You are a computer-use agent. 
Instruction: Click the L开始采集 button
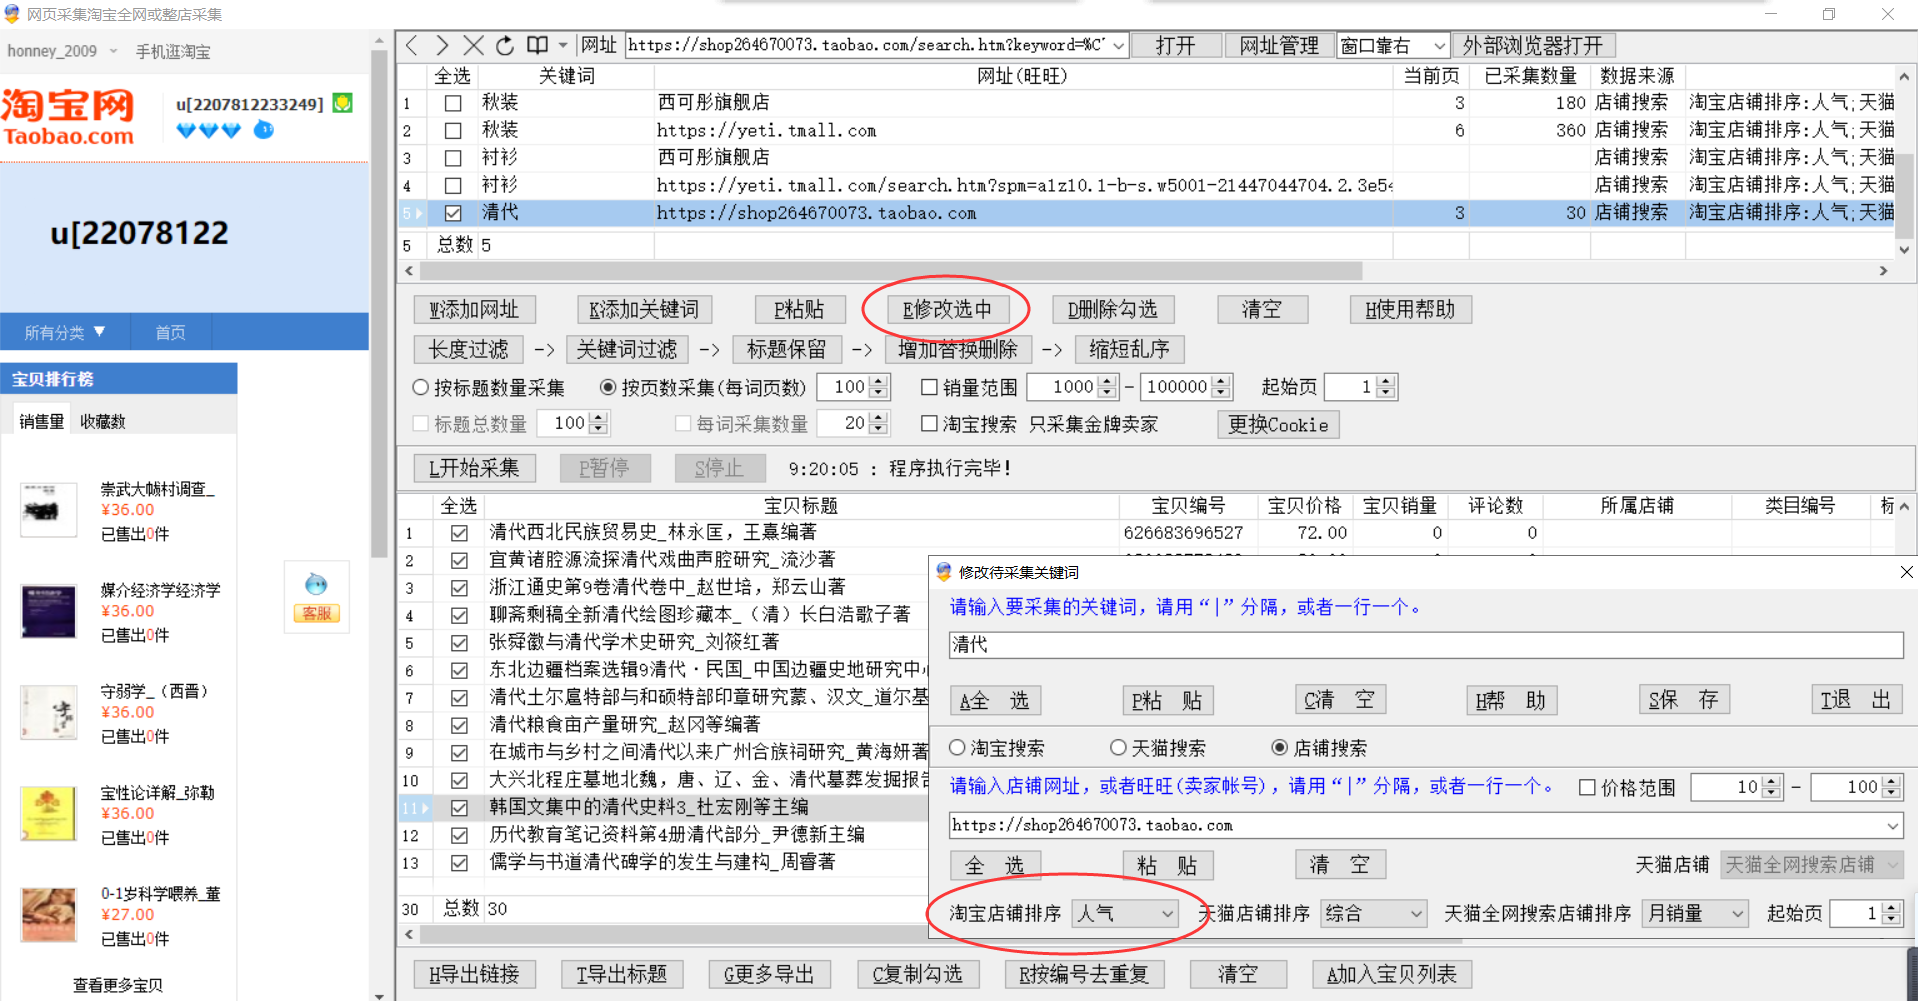(x=474, y=468)
